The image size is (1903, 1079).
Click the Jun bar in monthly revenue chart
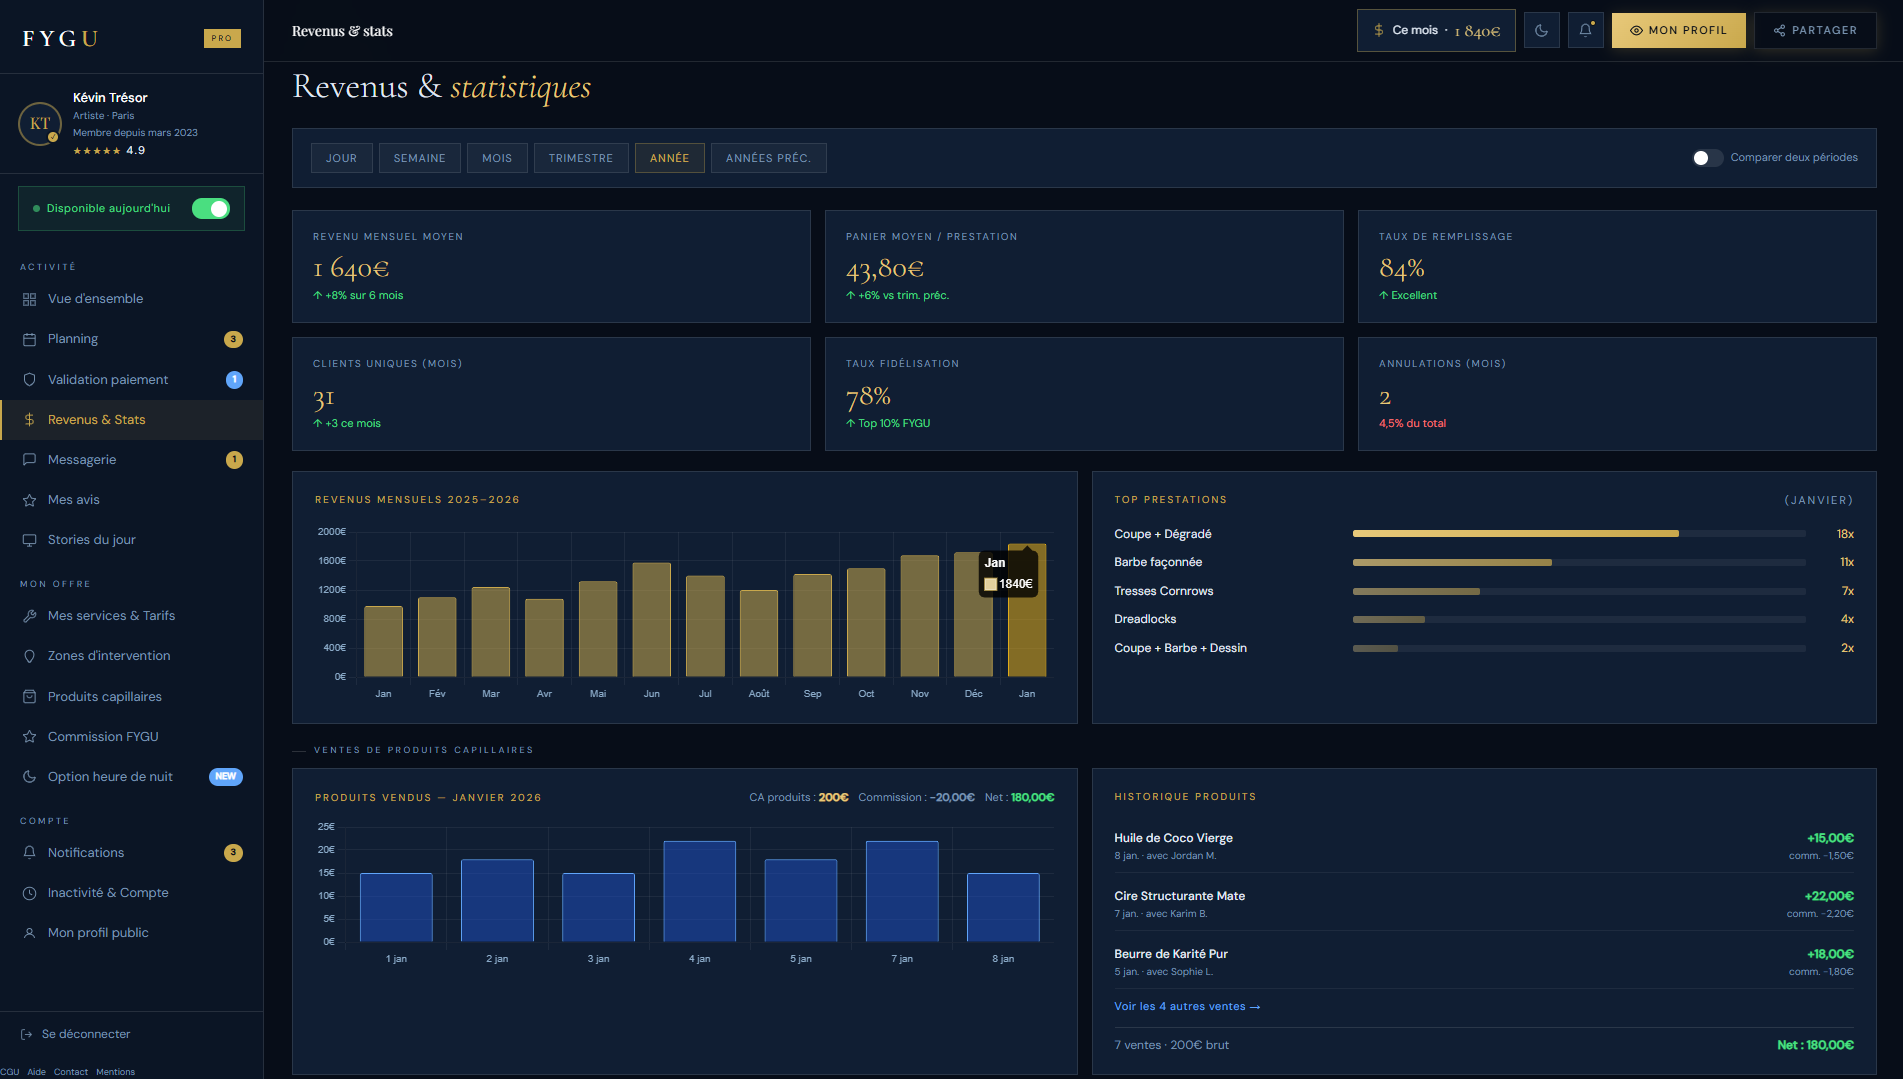(x=652, y=620)
